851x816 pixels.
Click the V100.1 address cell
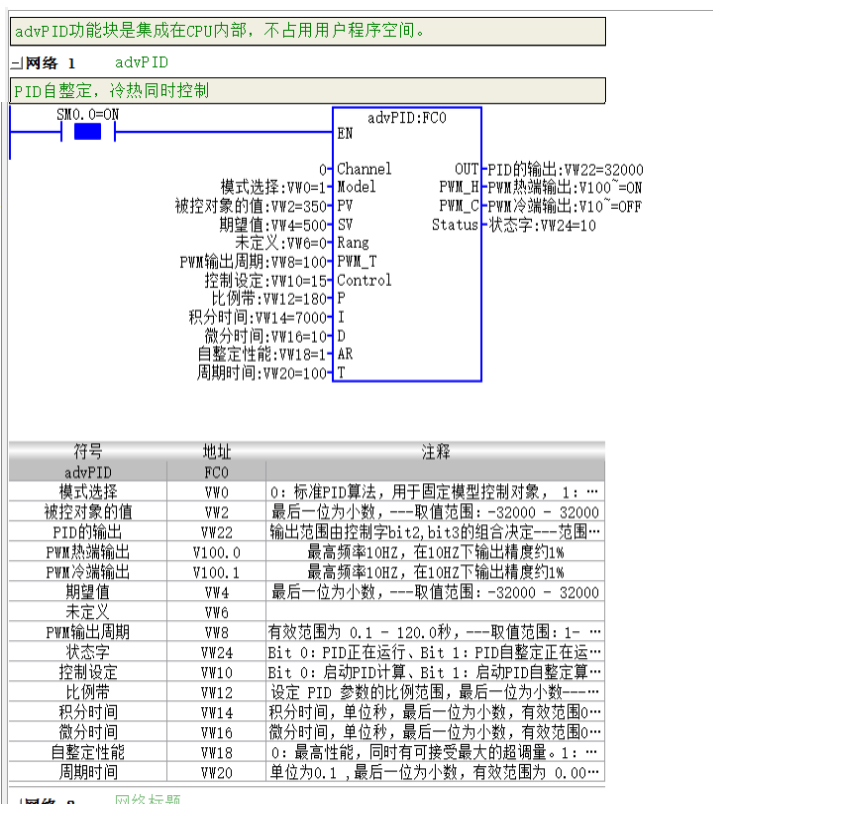click(x=217, y=572)
